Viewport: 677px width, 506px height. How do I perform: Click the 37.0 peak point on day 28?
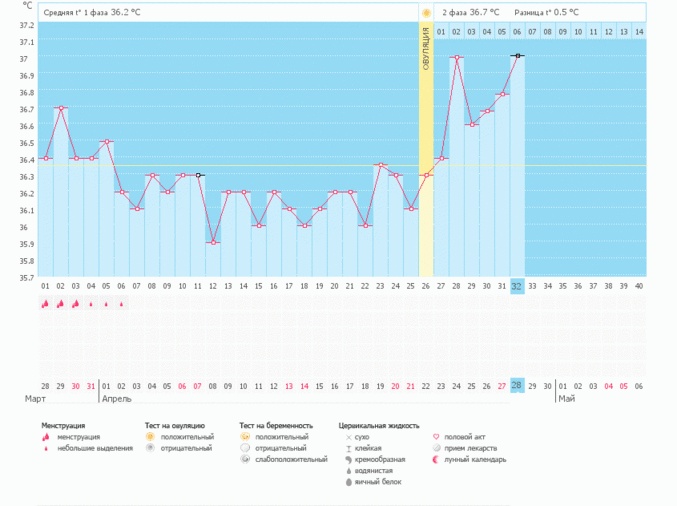coord(456,58)
